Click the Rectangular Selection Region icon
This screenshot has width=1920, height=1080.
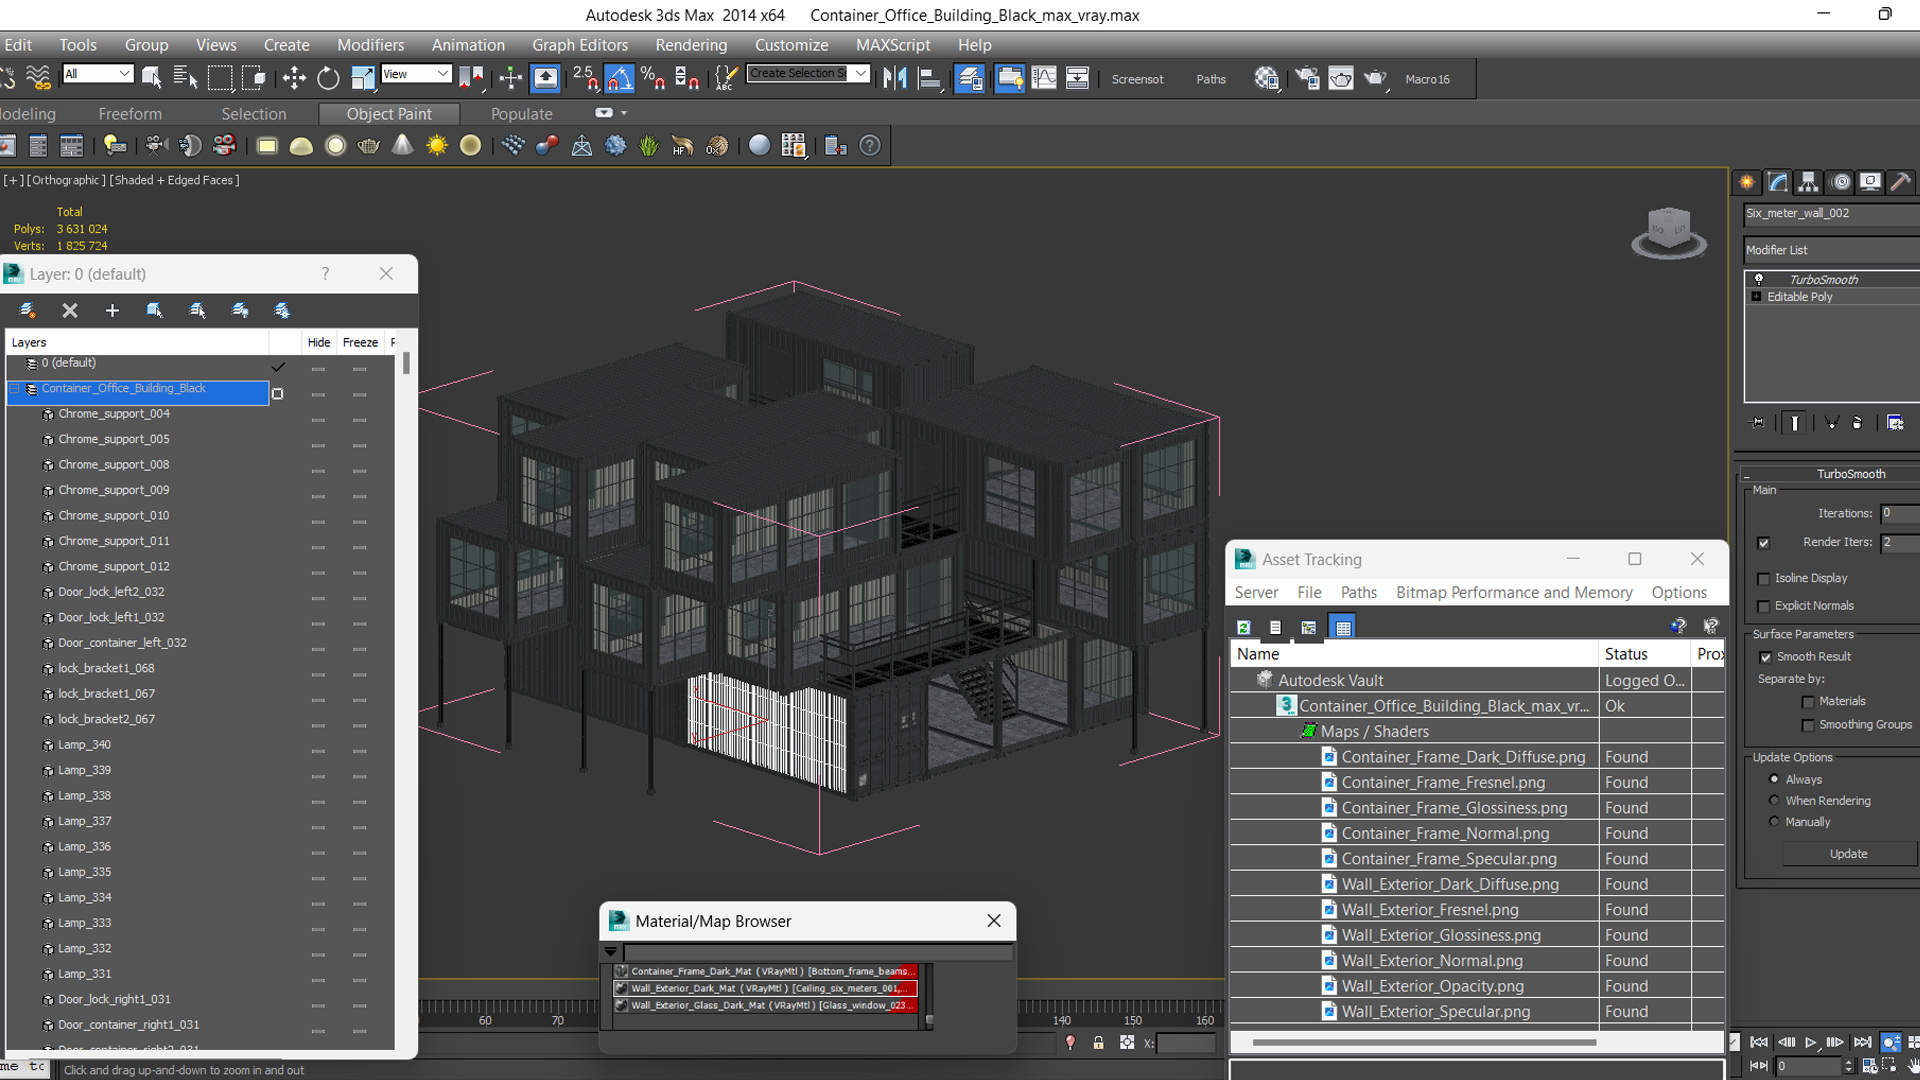pyautogui.click(x=220, y=78)
